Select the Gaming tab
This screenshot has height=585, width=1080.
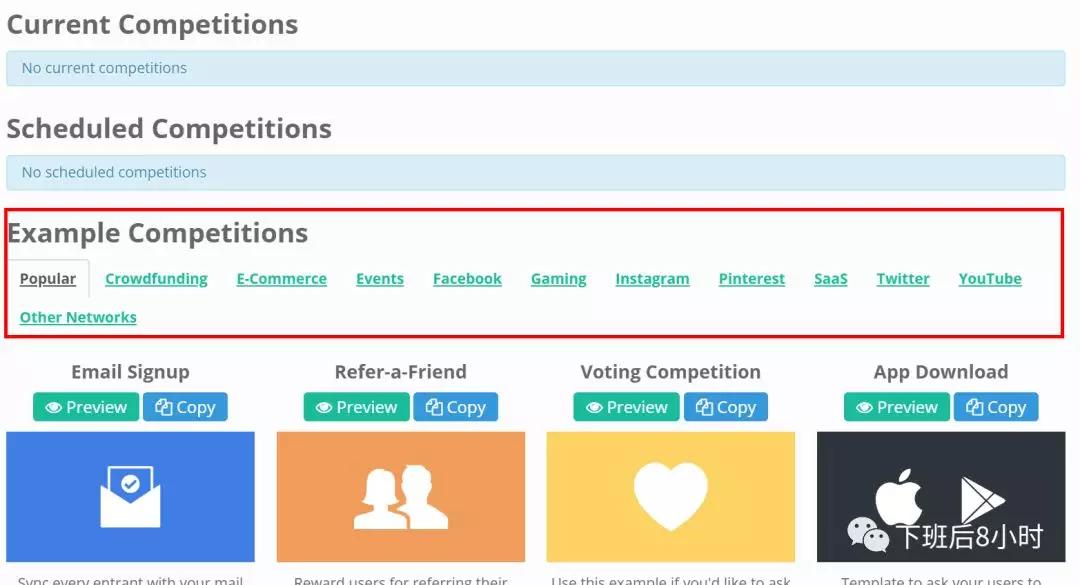558,279
